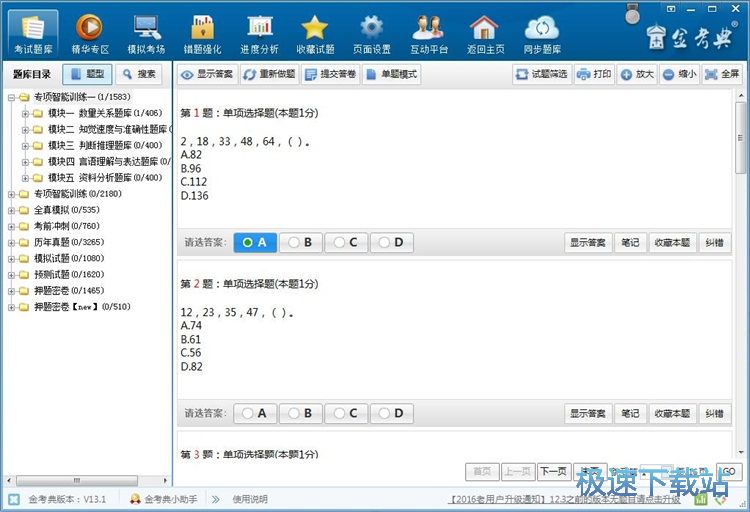The width and height of the screenshot is (750, 512).
Task: Expand the 预测试题 node
Action: pos(11,275)
